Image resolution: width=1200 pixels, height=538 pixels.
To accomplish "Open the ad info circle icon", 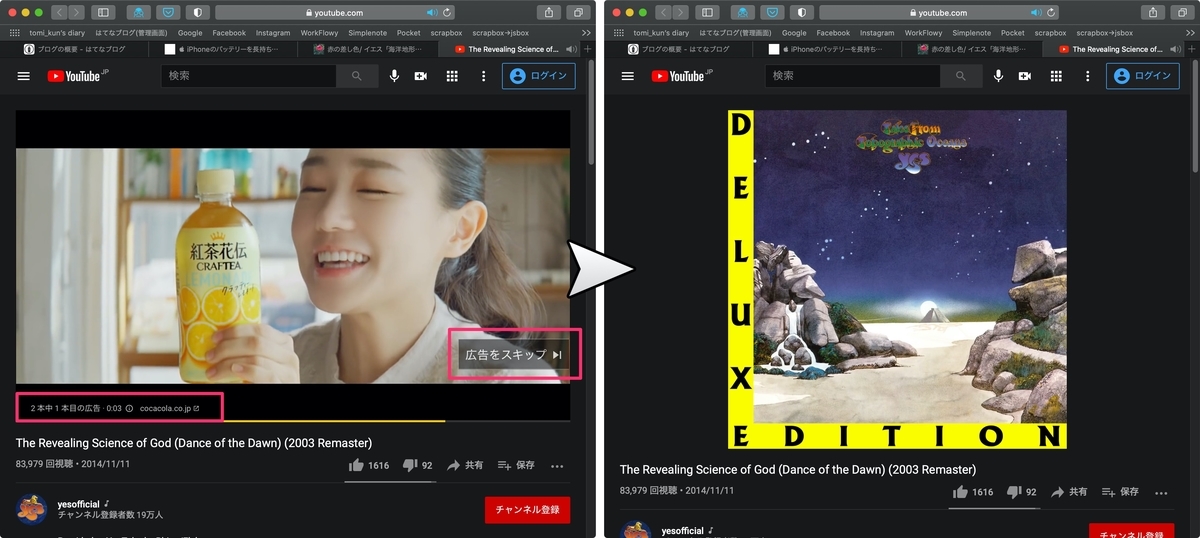I will click(x=129, y=408).
